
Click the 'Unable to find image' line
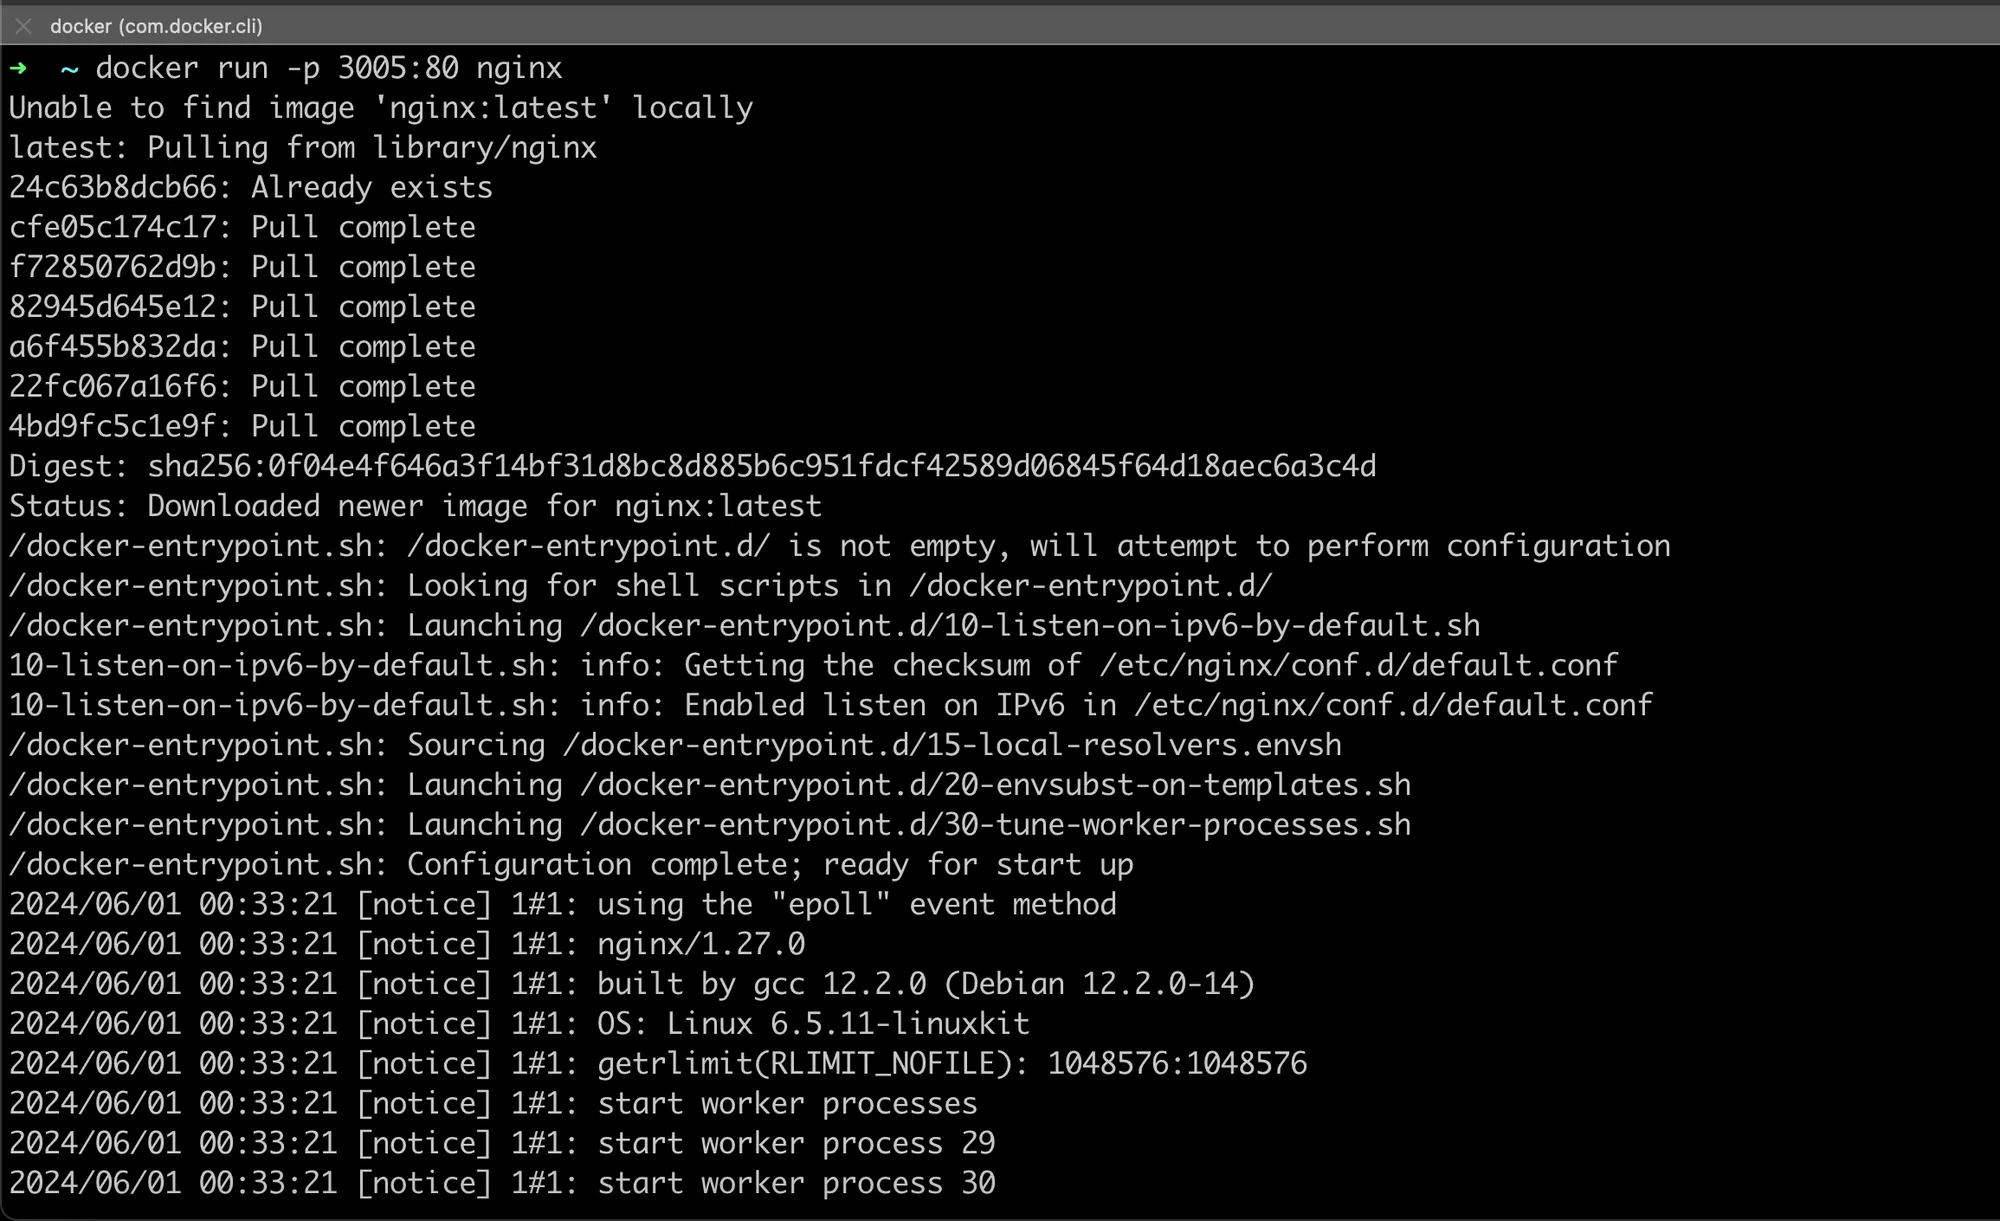pyautogui.click(x=380, y=108)
